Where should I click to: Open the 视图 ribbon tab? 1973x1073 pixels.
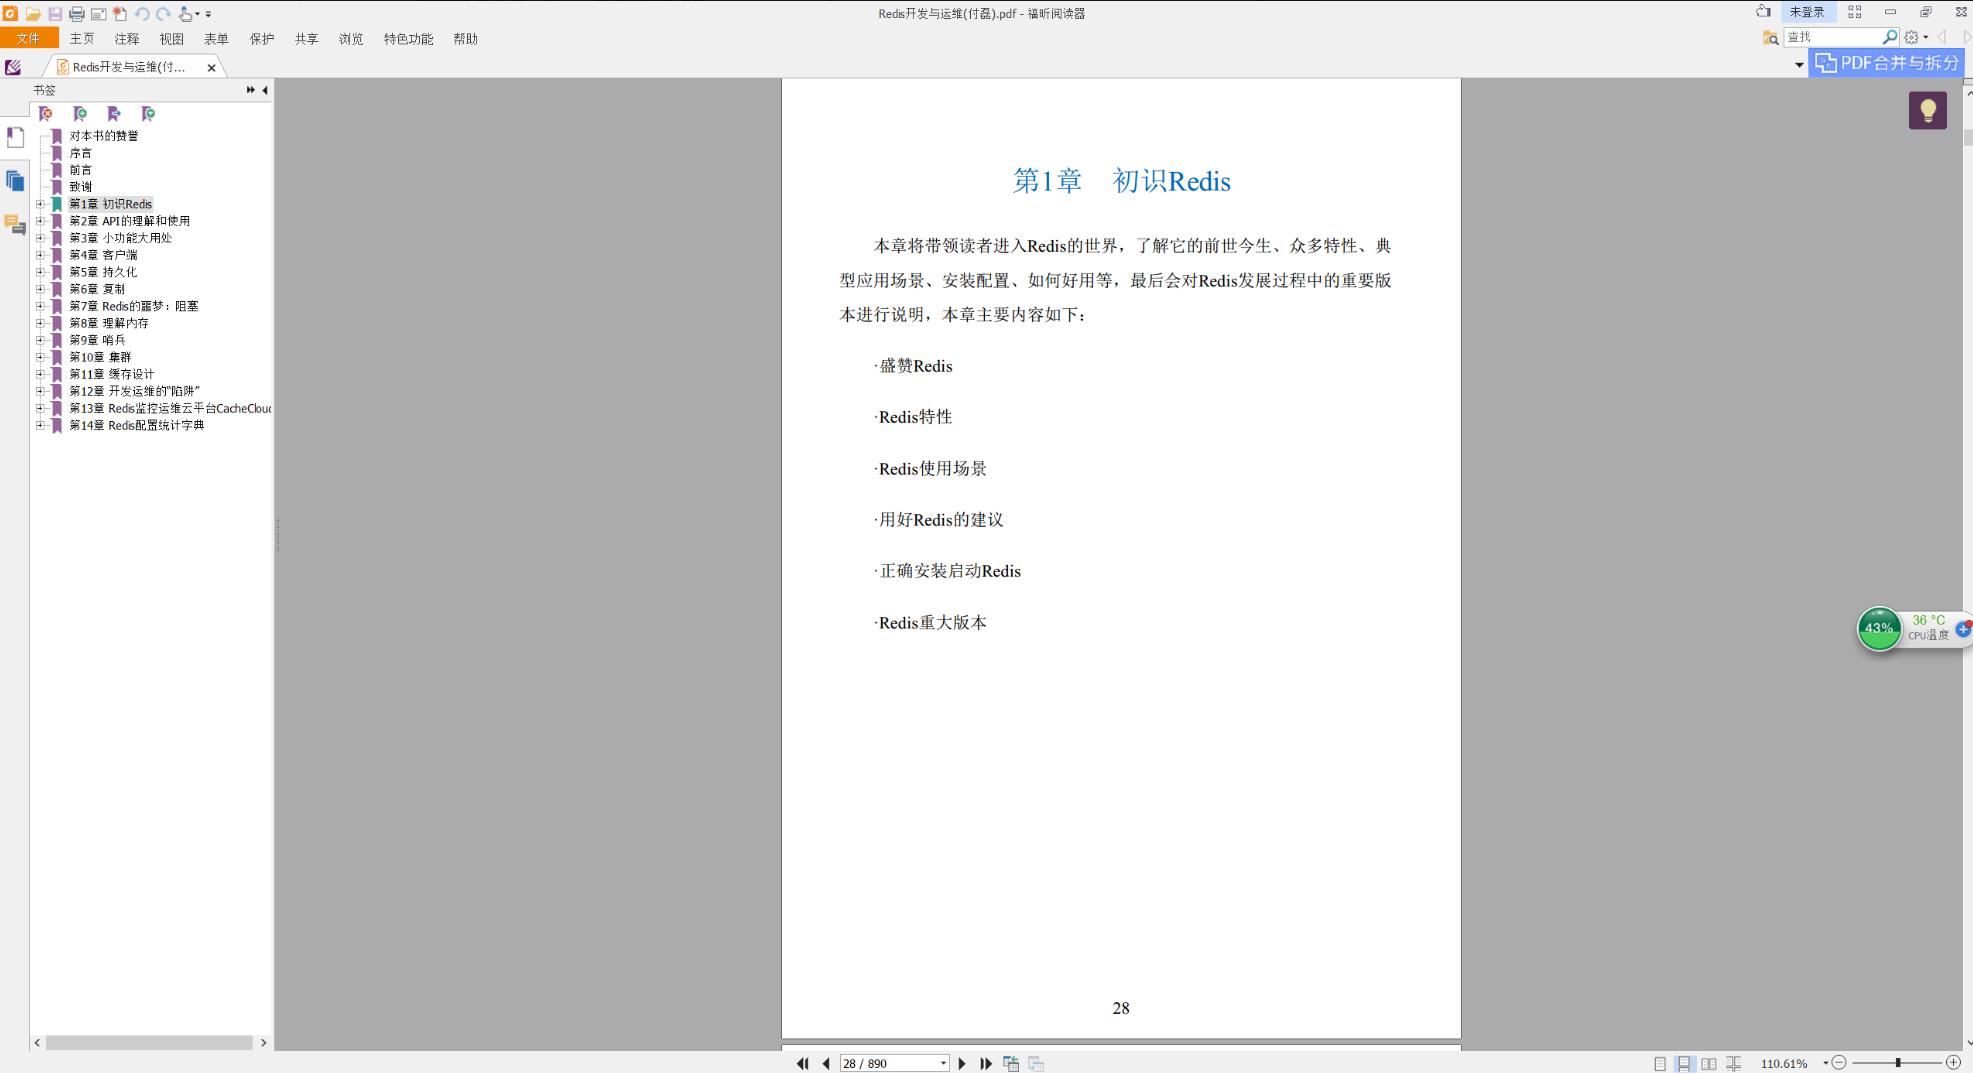tap(172, 39)
